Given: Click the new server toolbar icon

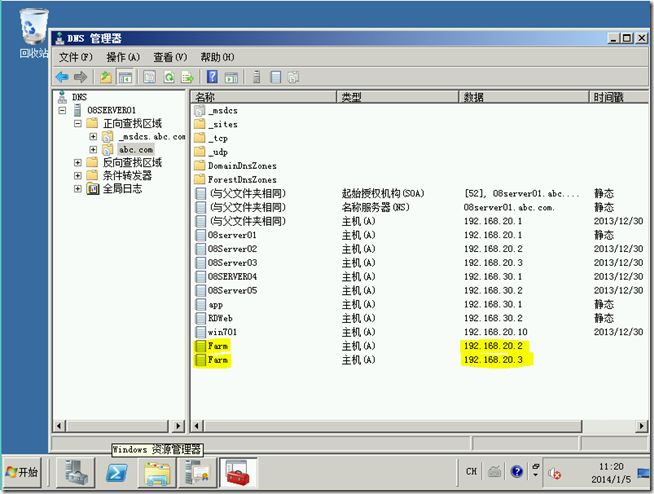Looking at the screenshot, I should [x=257, y=77].
